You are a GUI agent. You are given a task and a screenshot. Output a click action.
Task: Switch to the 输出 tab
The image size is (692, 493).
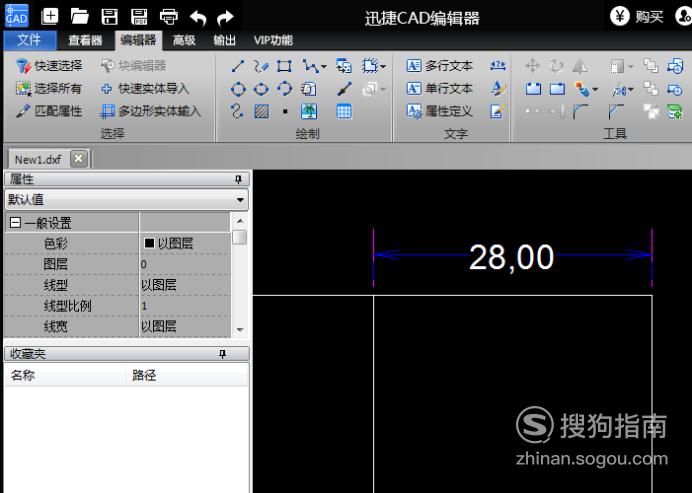pyautogui.click(x=225, y=41)
